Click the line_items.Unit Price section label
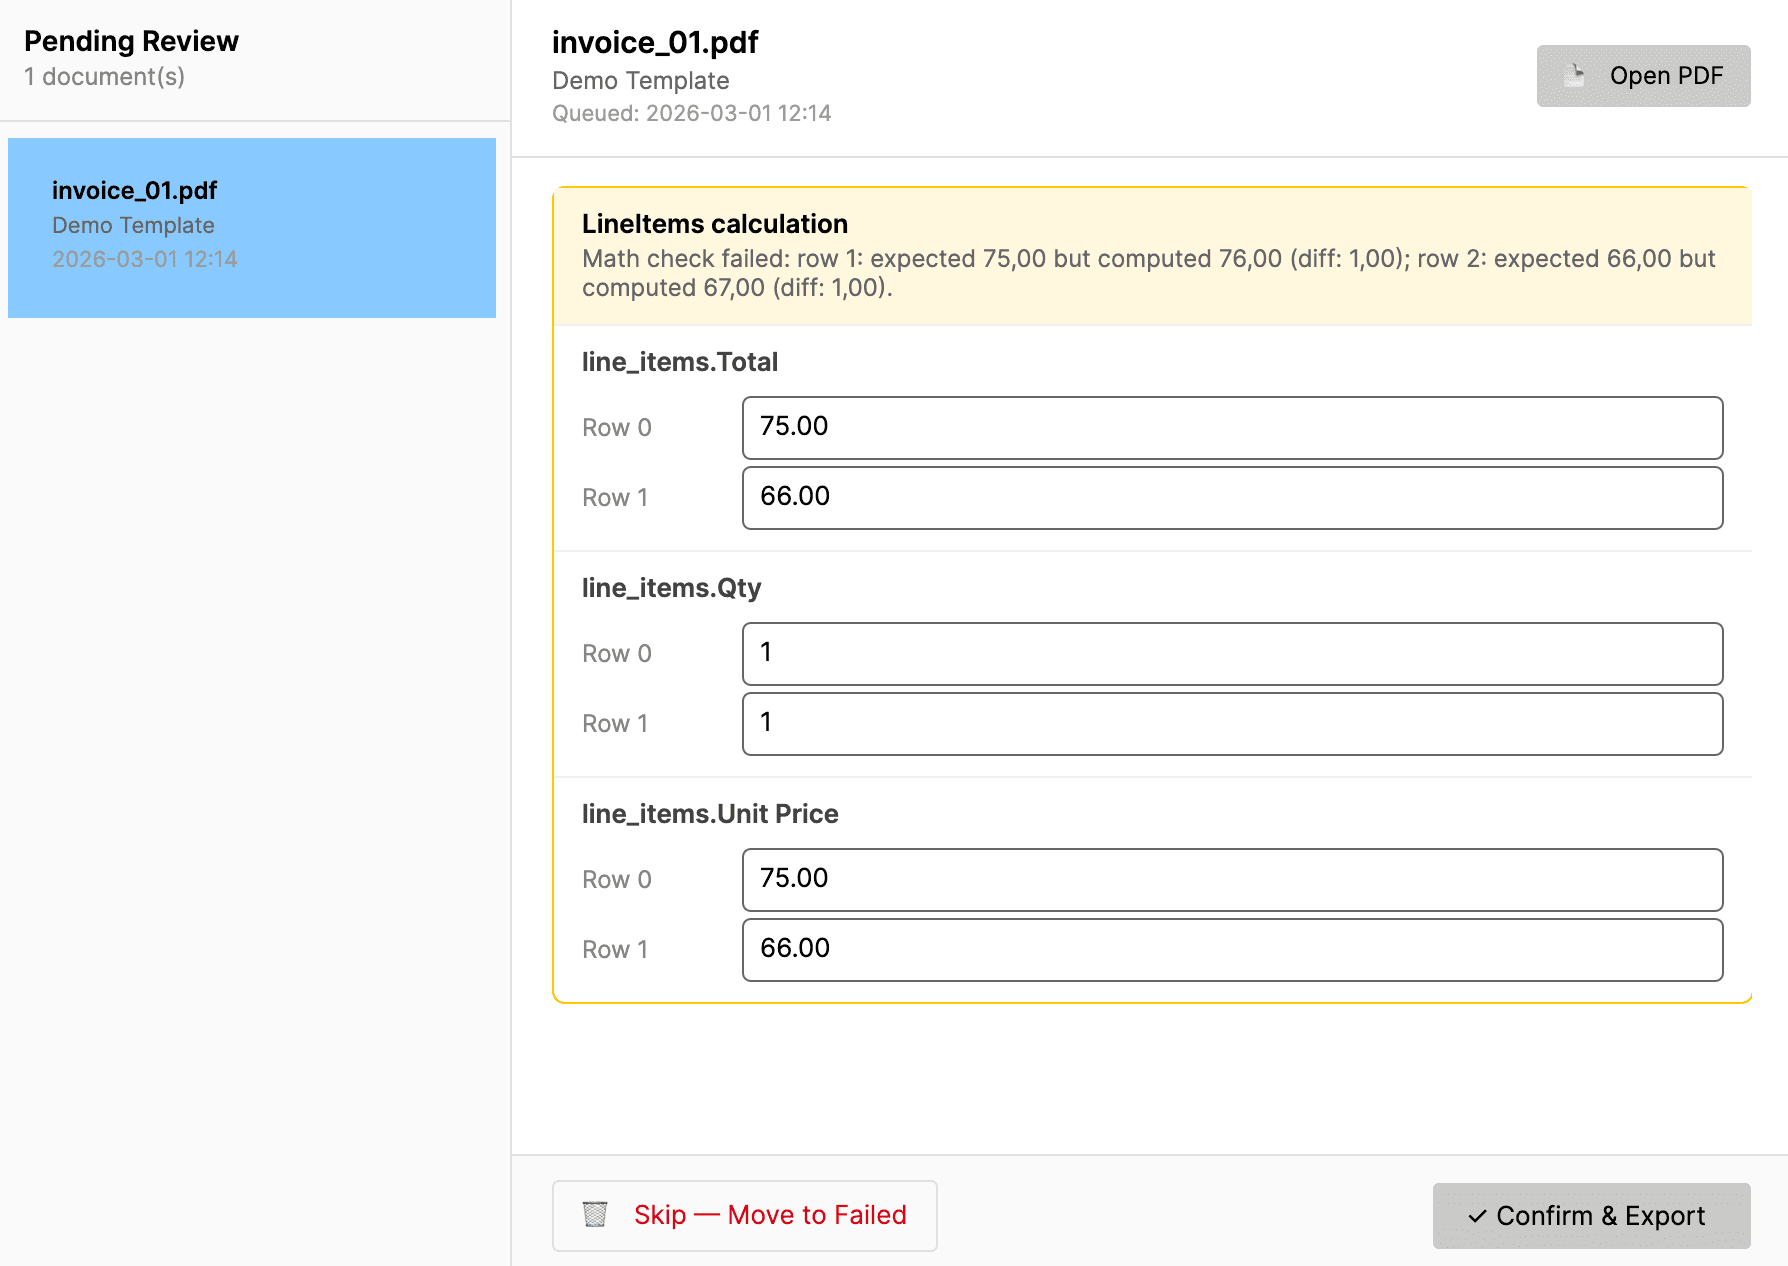Image resolution: width=1788 pixels, height=1266 pixels. (x=710, y=813)
